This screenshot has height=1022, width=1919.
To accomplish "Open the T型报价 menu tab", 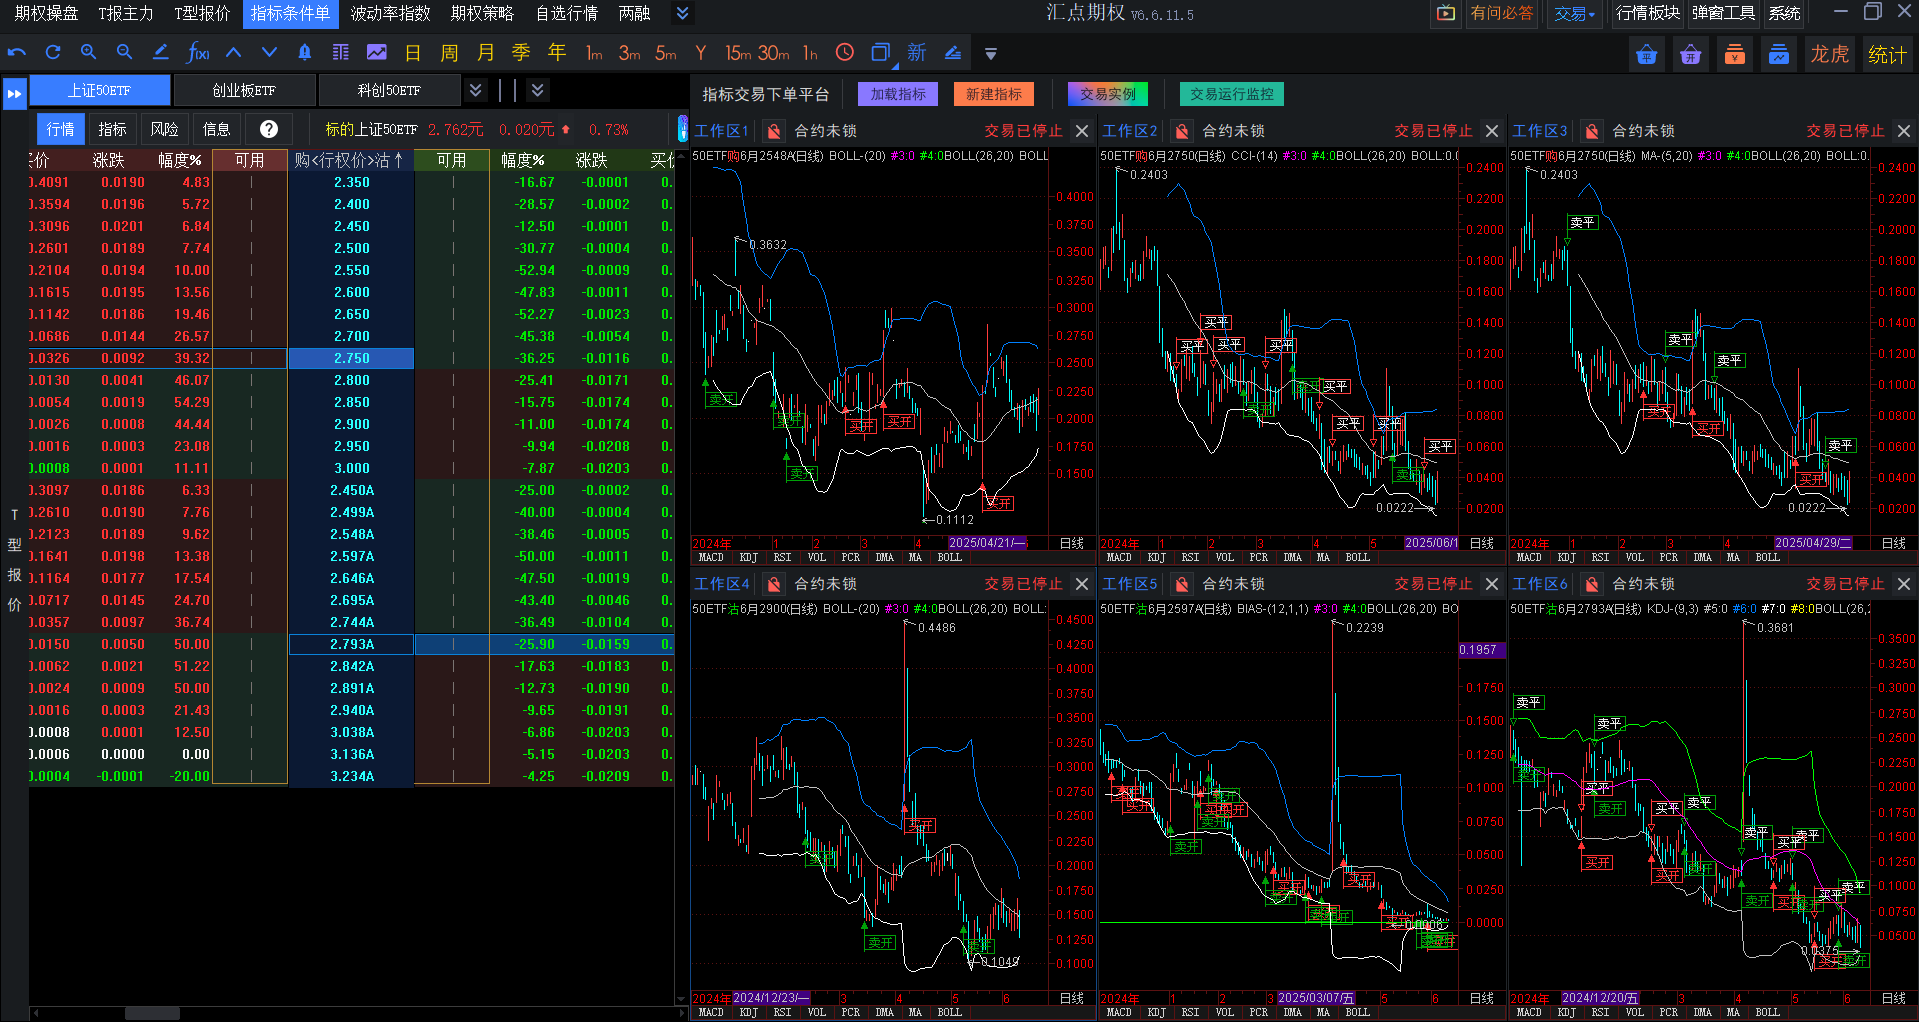I will tap(202, 14).
